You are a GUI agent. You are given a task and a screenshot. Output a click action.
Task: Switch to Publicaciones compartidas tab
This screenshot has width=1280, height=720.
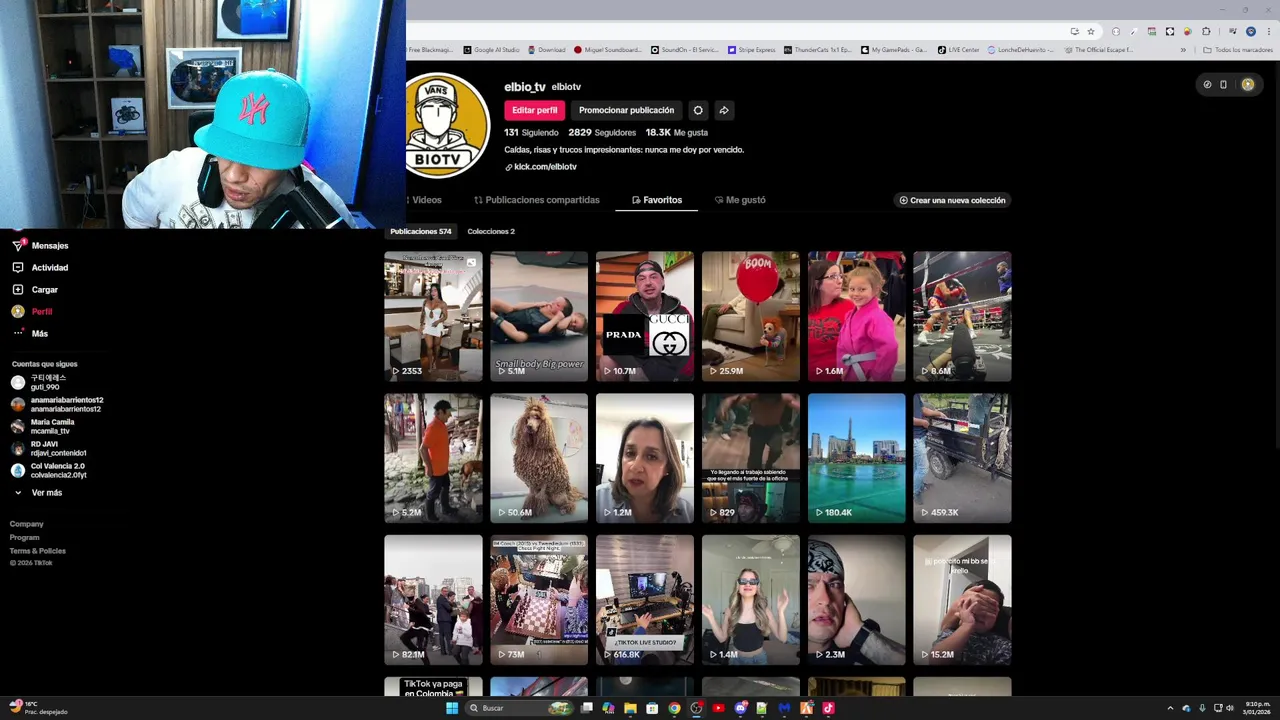[537, 200]
